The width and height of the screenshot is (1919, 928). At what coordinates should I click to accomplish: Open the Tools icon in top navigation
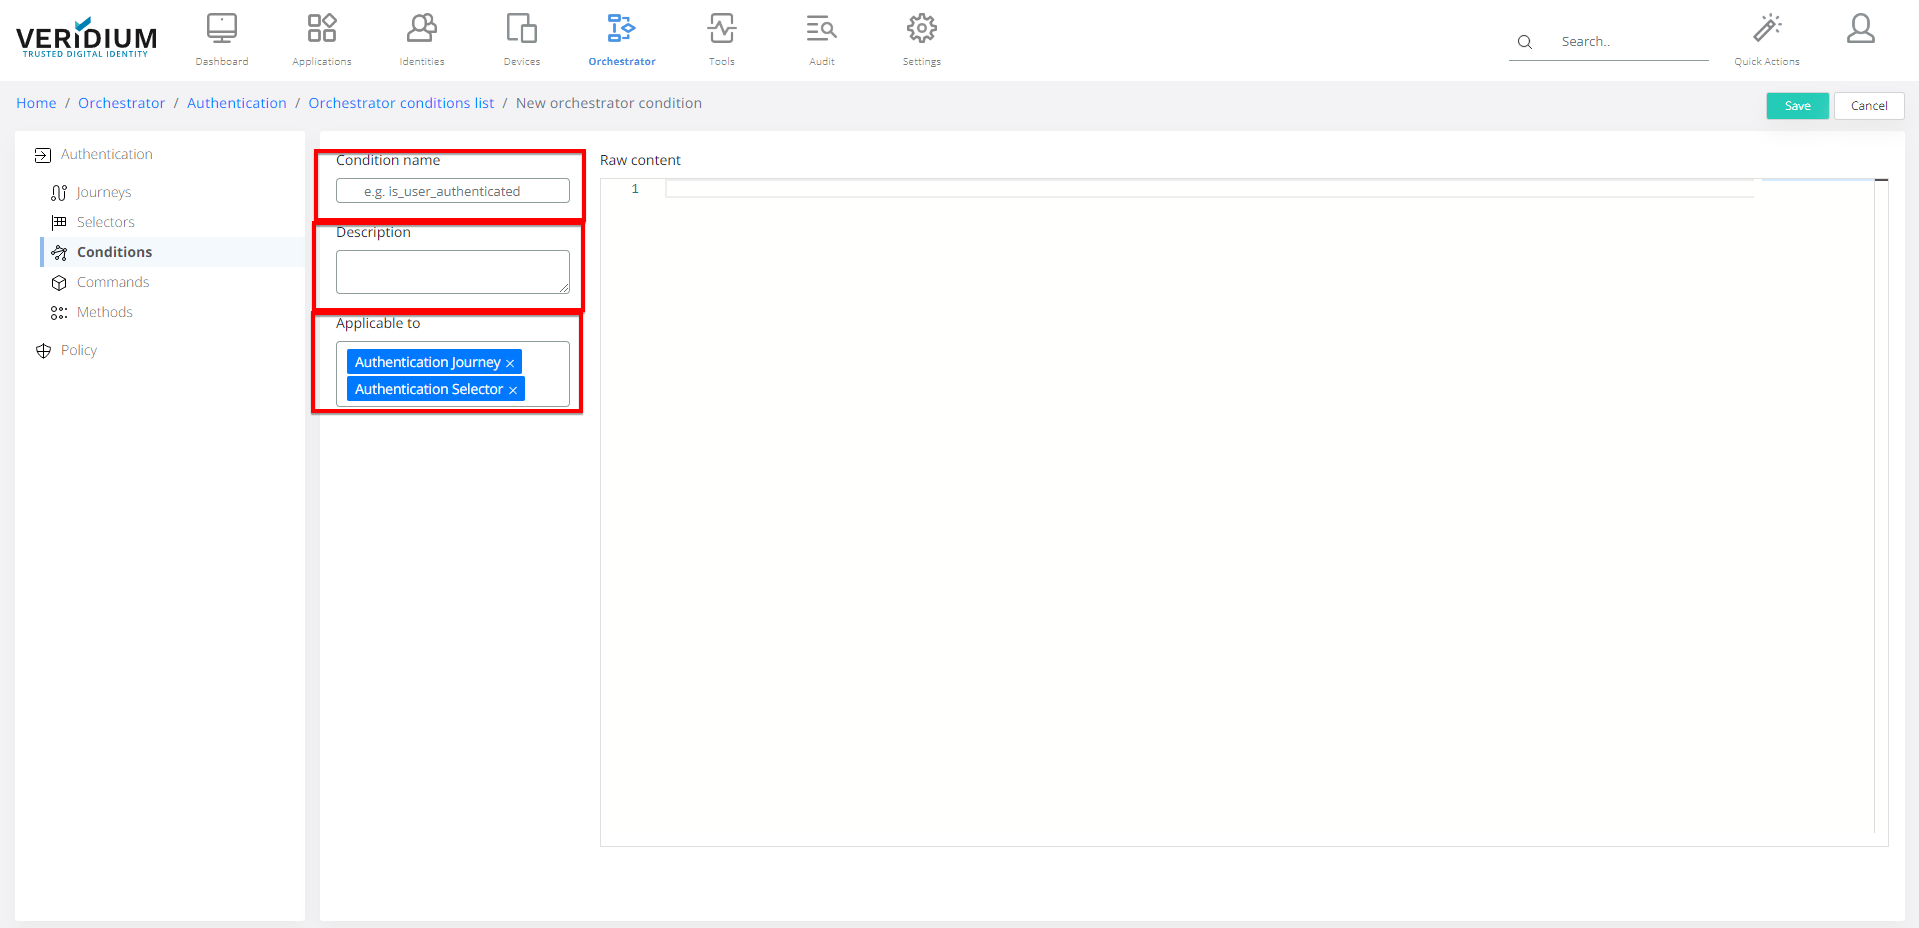(721, 29)
